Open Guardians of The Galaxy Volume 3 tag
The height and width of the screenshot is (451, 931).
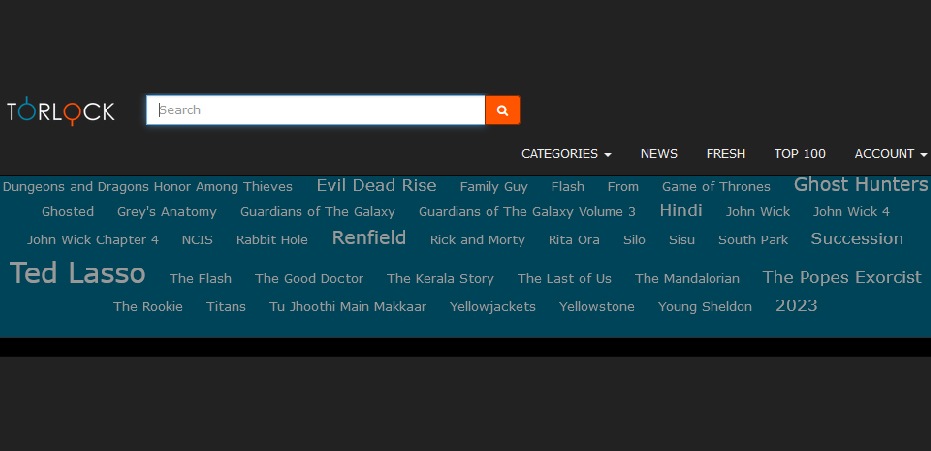pyautogui.click(x=527, y=212)
